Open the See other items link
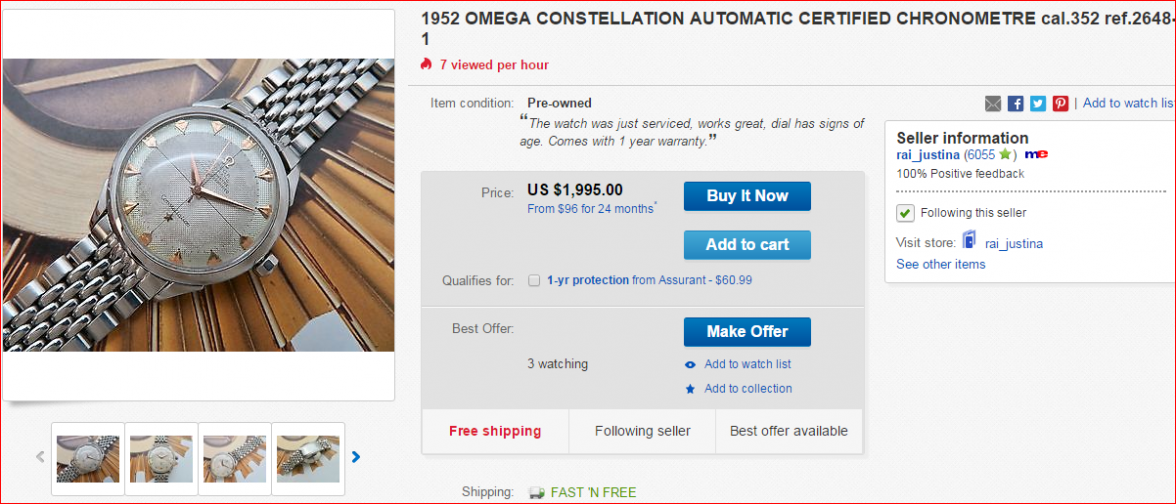The height and width of the screenshot is (504, 1176). click(940, 264)
